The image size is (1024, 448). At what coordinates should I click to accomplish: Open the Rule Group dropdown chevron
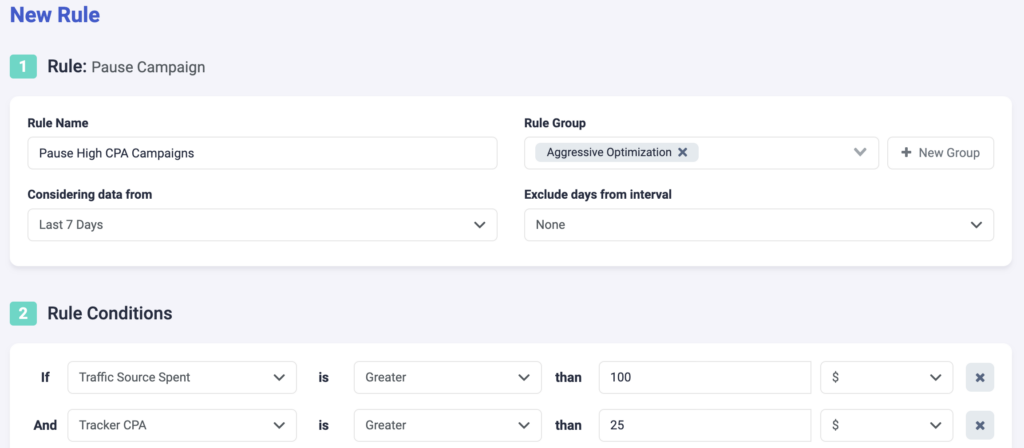(x=860, y=152)
